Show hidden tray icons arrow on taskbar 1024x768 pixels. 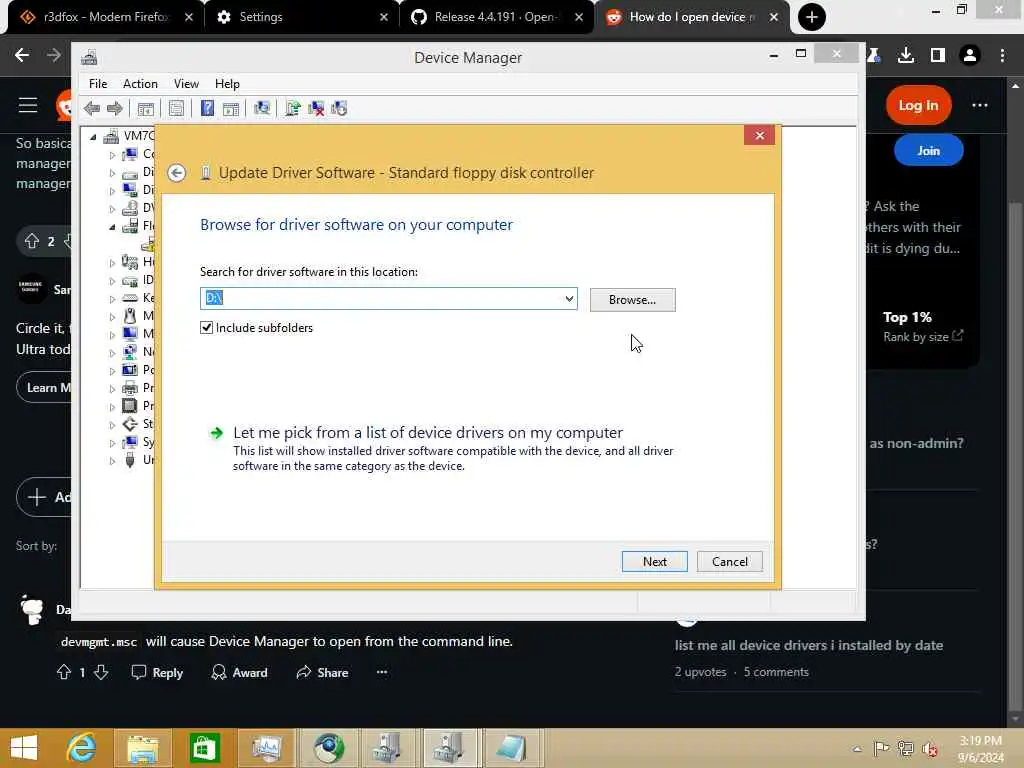857,749
